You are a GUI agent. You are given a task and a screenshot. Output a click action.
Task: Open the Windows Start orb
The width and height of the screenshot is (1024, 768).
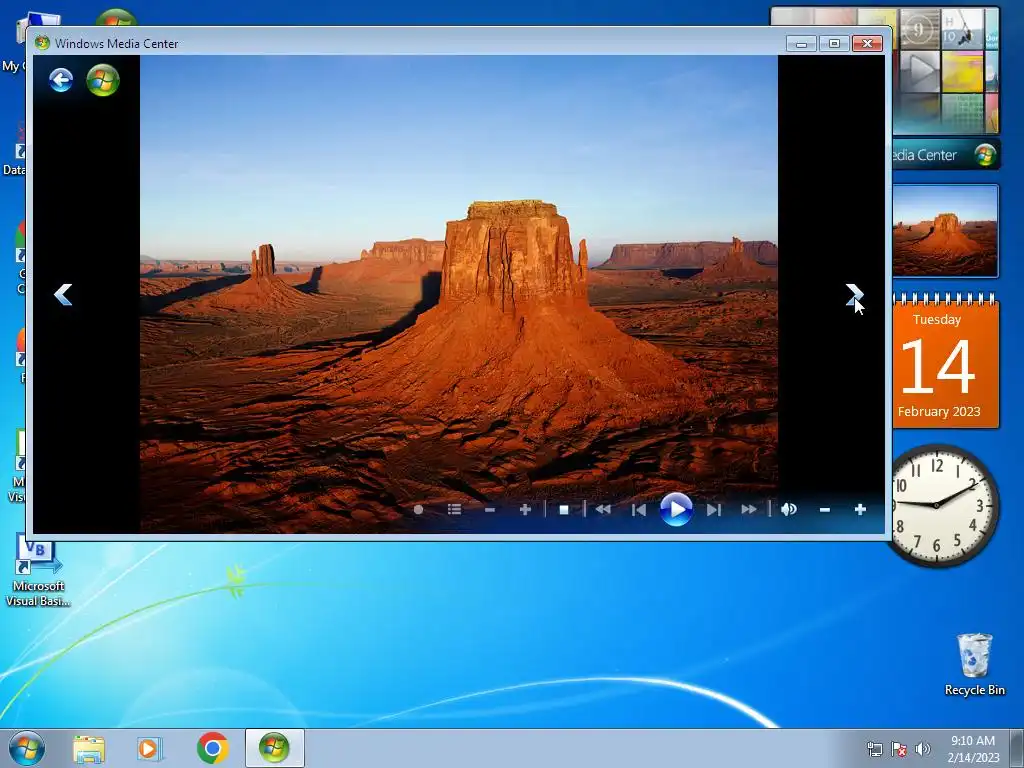(27, 748)
